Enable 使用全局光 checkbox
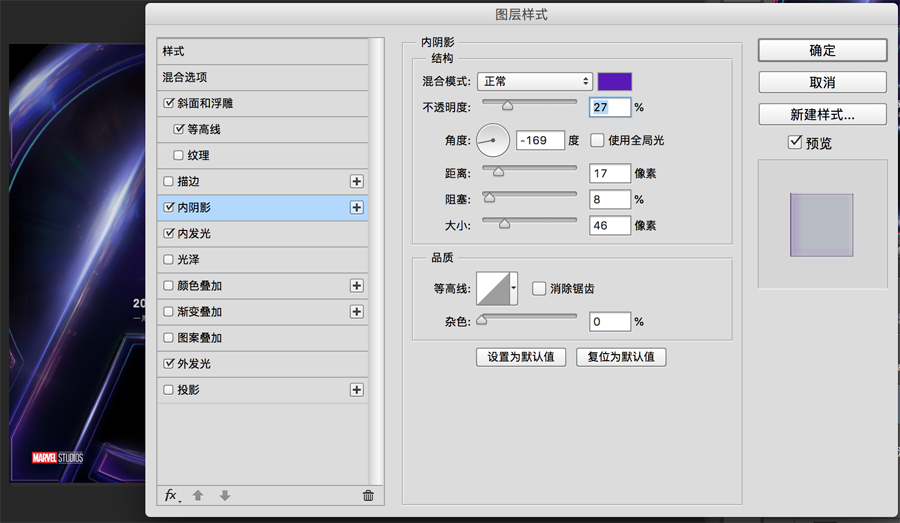The image size is (900, 523). [598, 140]
